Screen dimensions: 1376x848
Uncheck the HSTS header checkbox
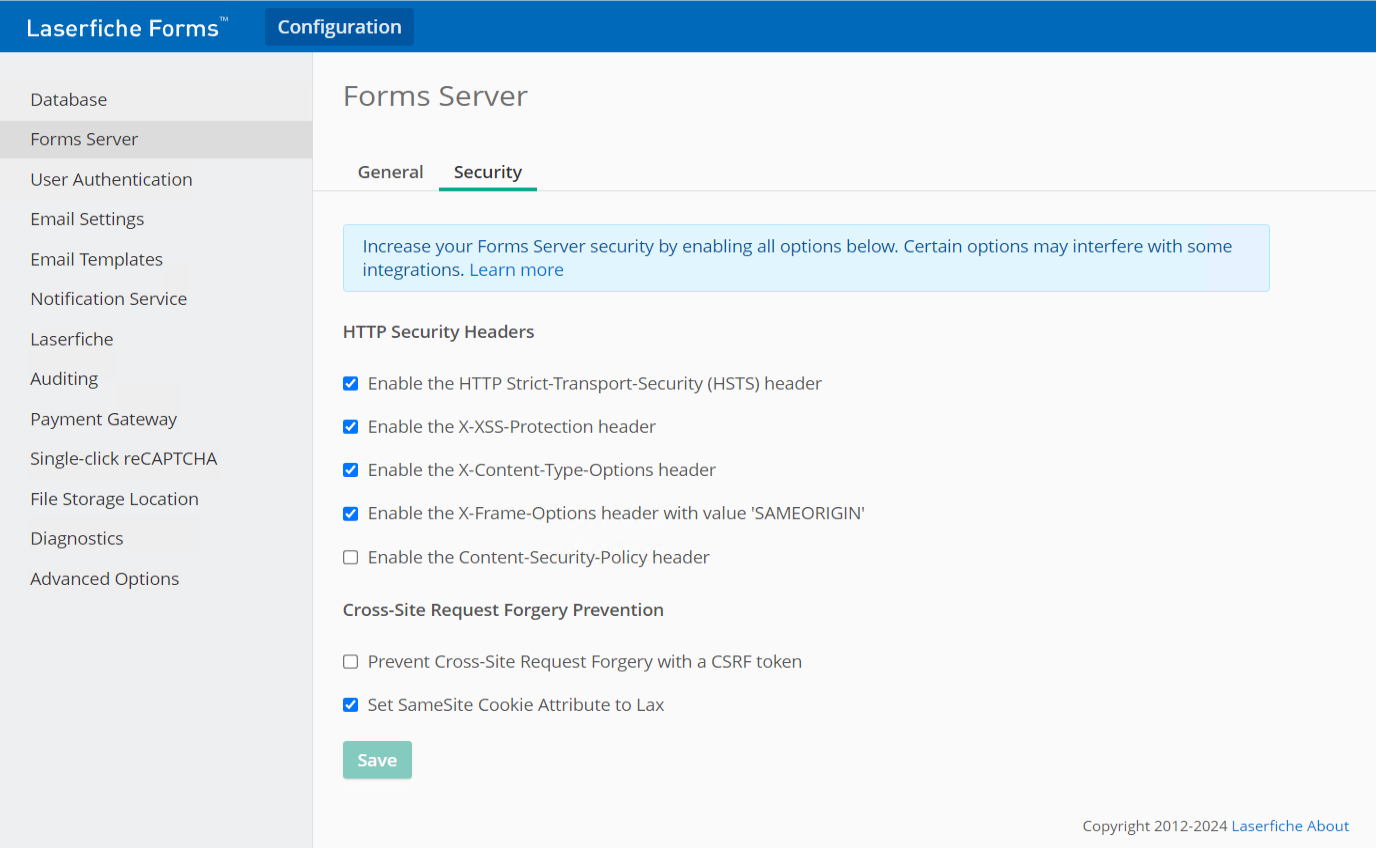[350, 384]
